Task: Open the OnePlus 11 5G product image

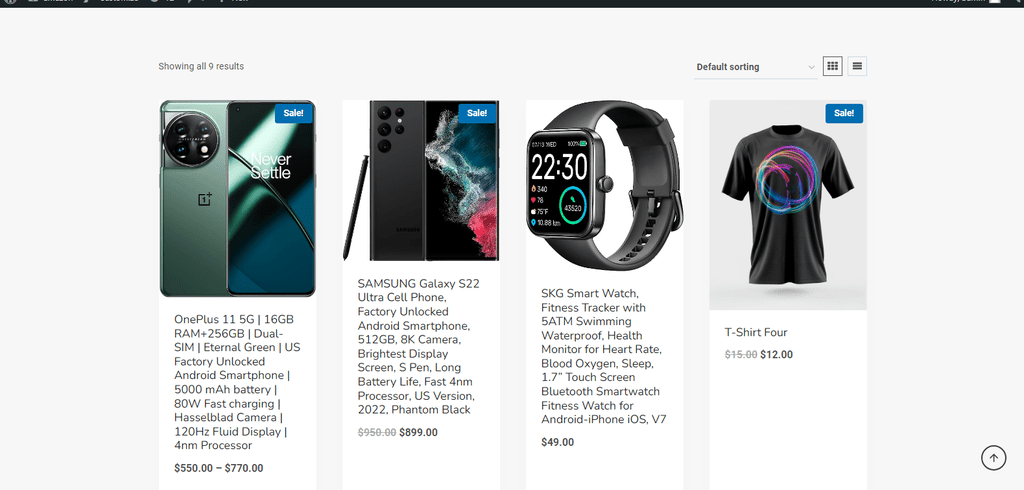Action: tap(238, 199)
